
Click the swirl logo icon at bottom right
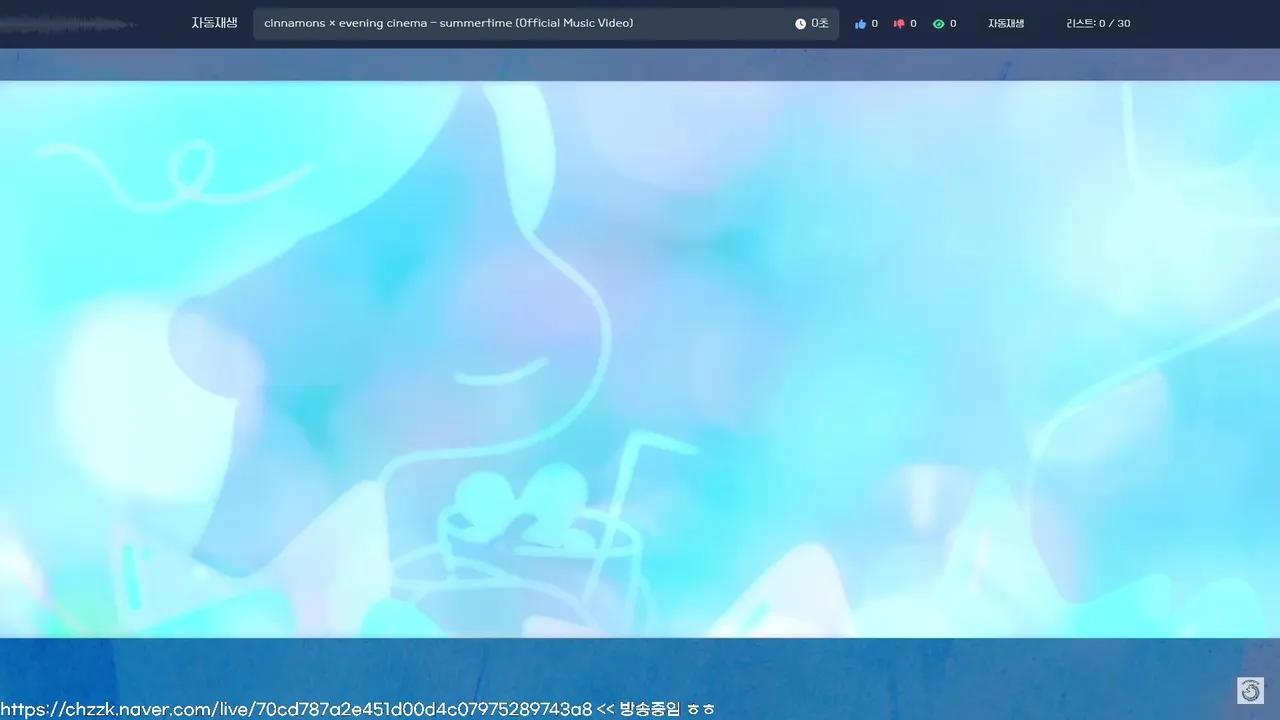pos(1250,690)
